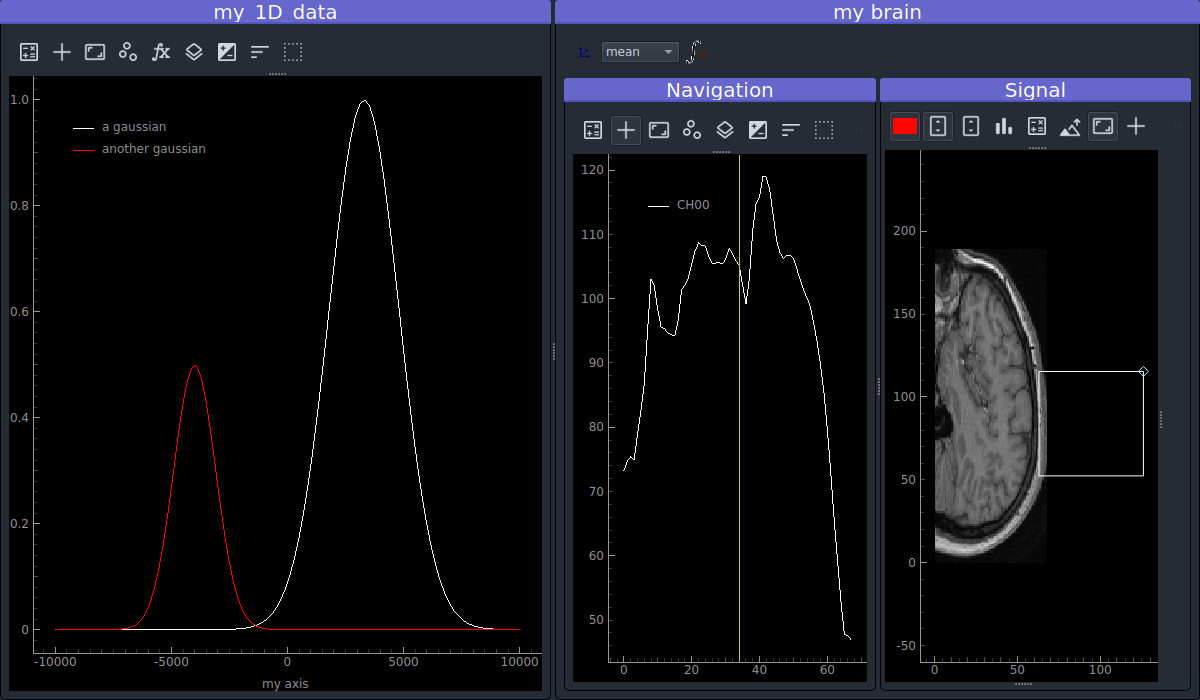This screenshot has height=700, width=1200.
Task: Select the Signal panel title bar
Action: pos(1035,90)
